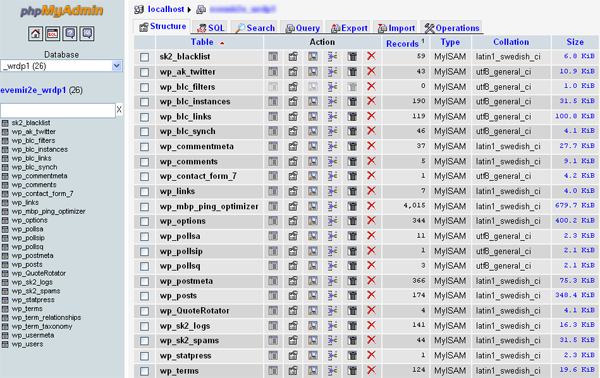Insert row into wp_mbp_ping_optimizer
This screenshot has height=378, width=600.
click(333, 206)
